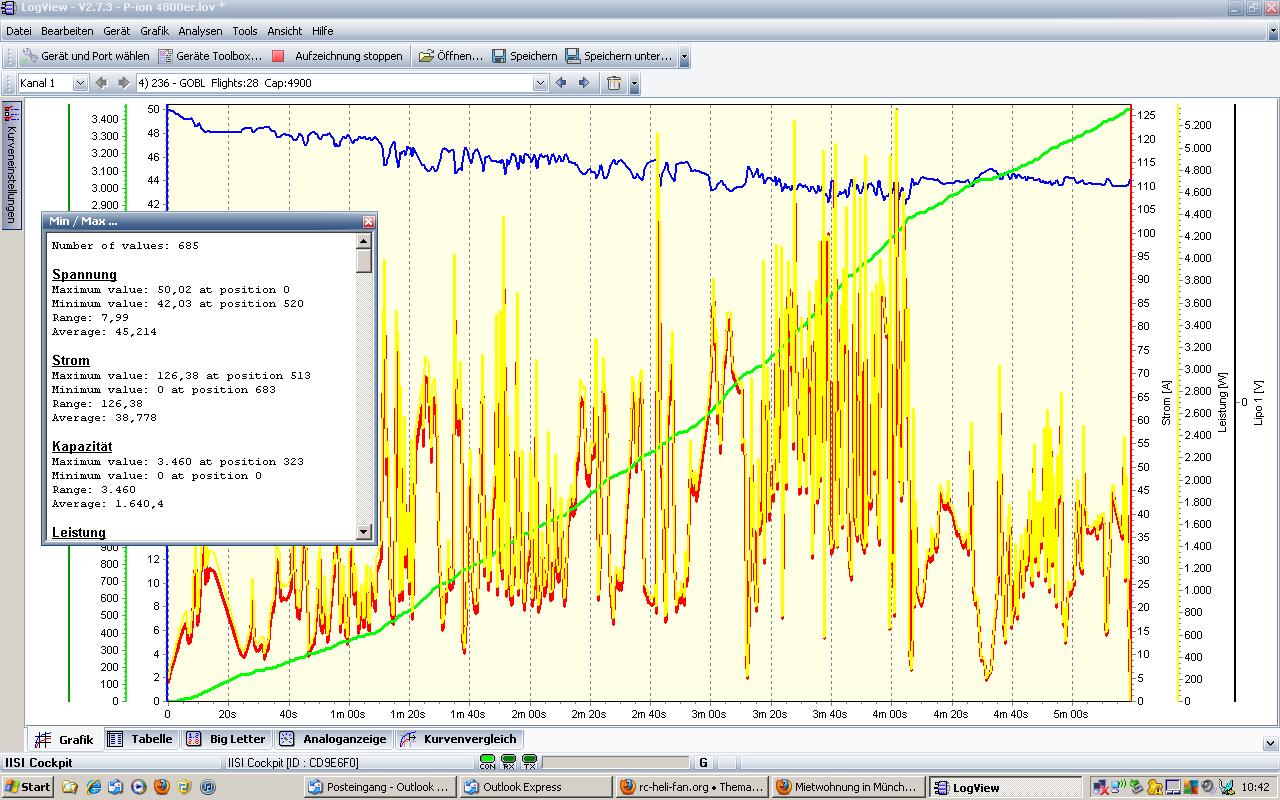Switch to the Analoganzeige tab
This screenshot has height=800, width=1280.
point(334,739)
